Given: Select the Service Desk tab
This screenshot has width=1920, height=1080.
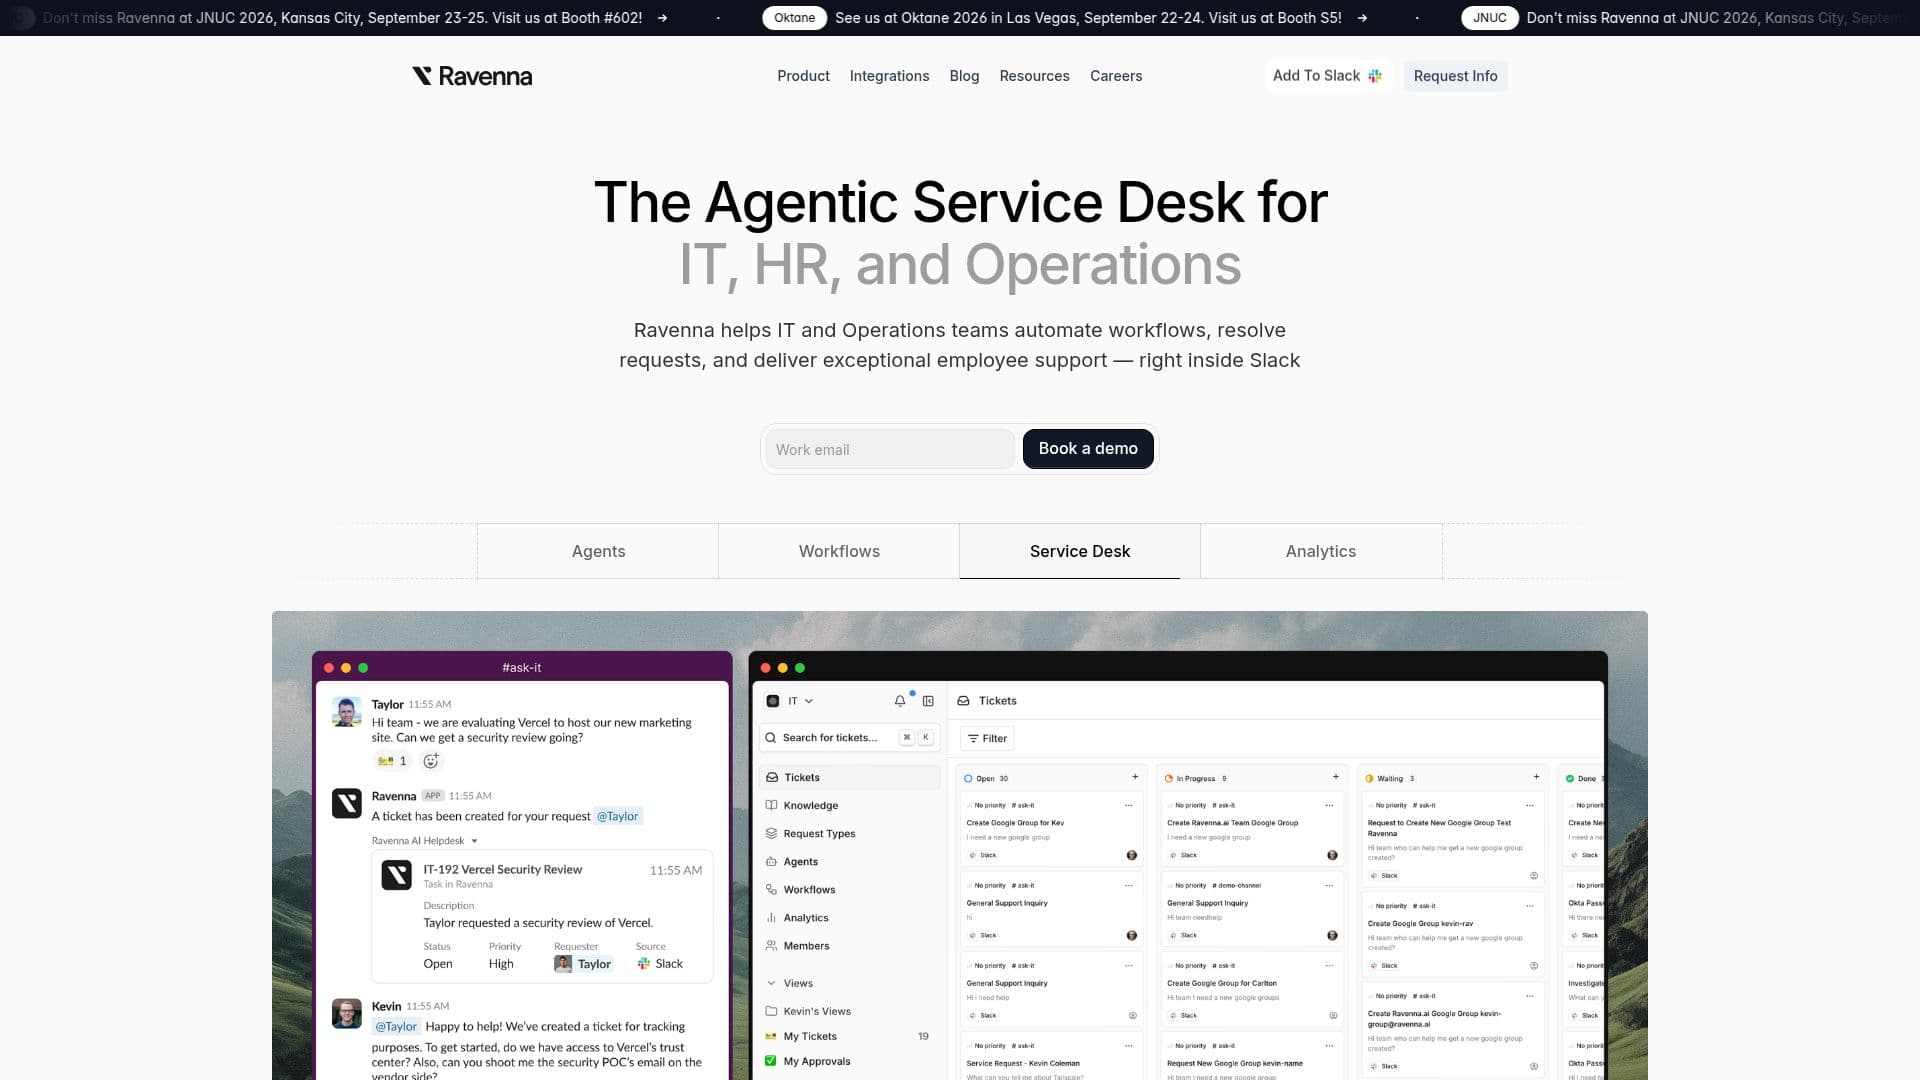Looking at the screenshot, I should pos(1080,551).
